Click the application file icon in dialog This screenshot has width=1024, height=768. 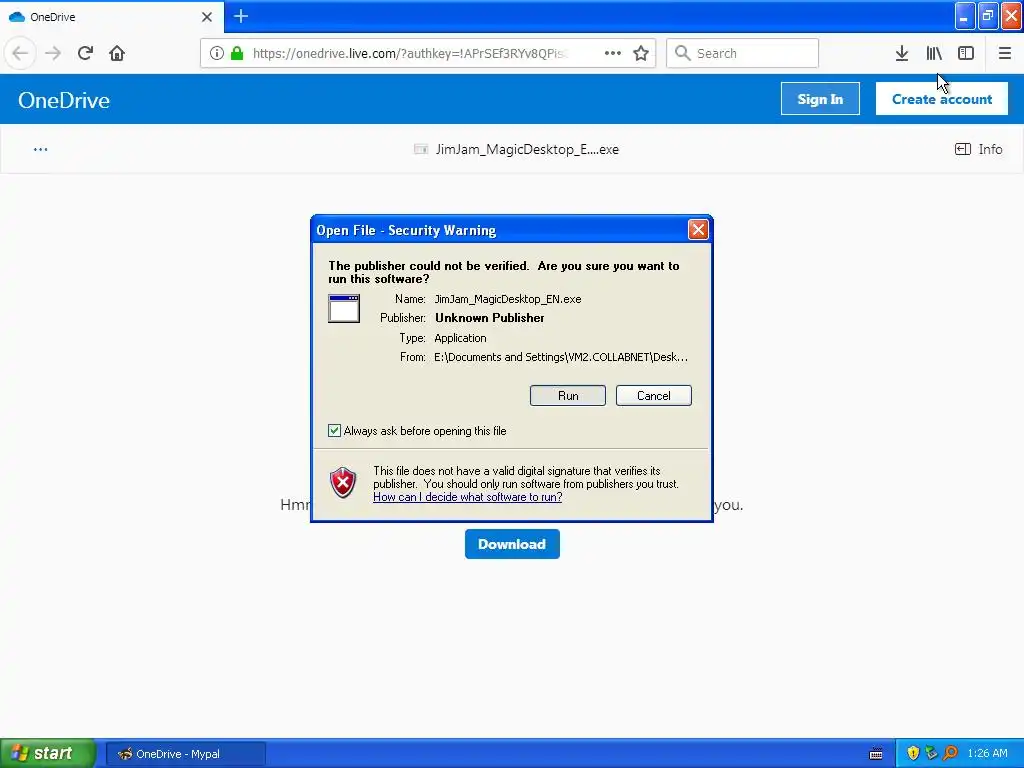click(344, 308)
